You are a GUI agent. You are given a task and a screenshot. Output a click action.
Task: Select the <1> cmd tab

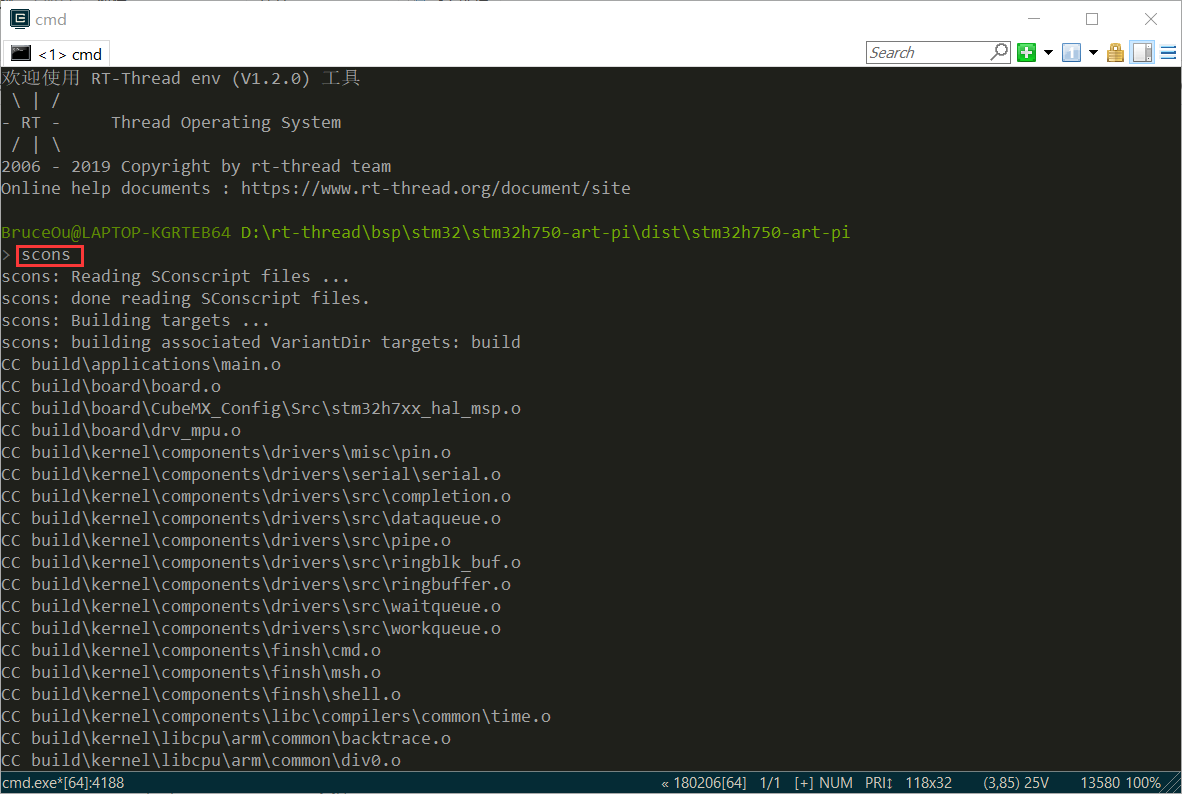pyautogui.click(x=57, y=54)
